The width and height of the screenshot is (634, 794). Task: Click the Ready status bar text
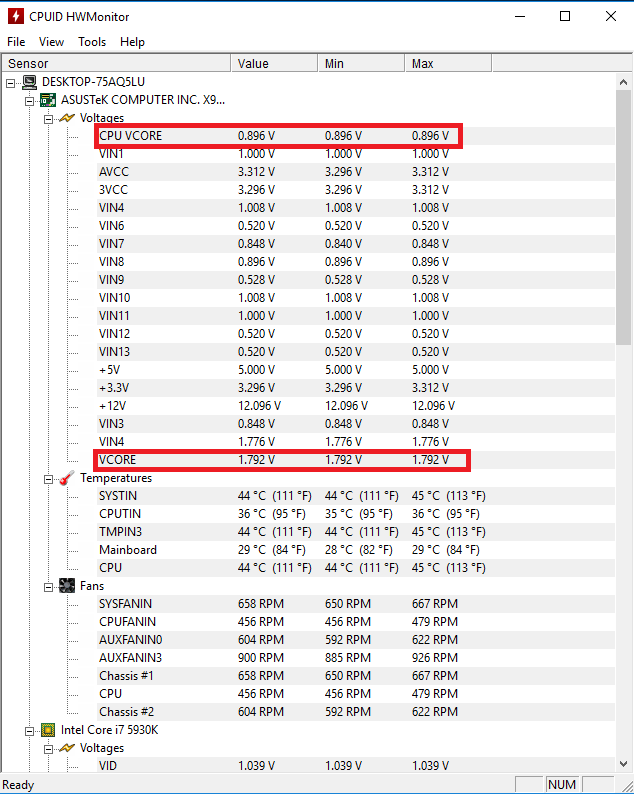click(x=18, y=785)
